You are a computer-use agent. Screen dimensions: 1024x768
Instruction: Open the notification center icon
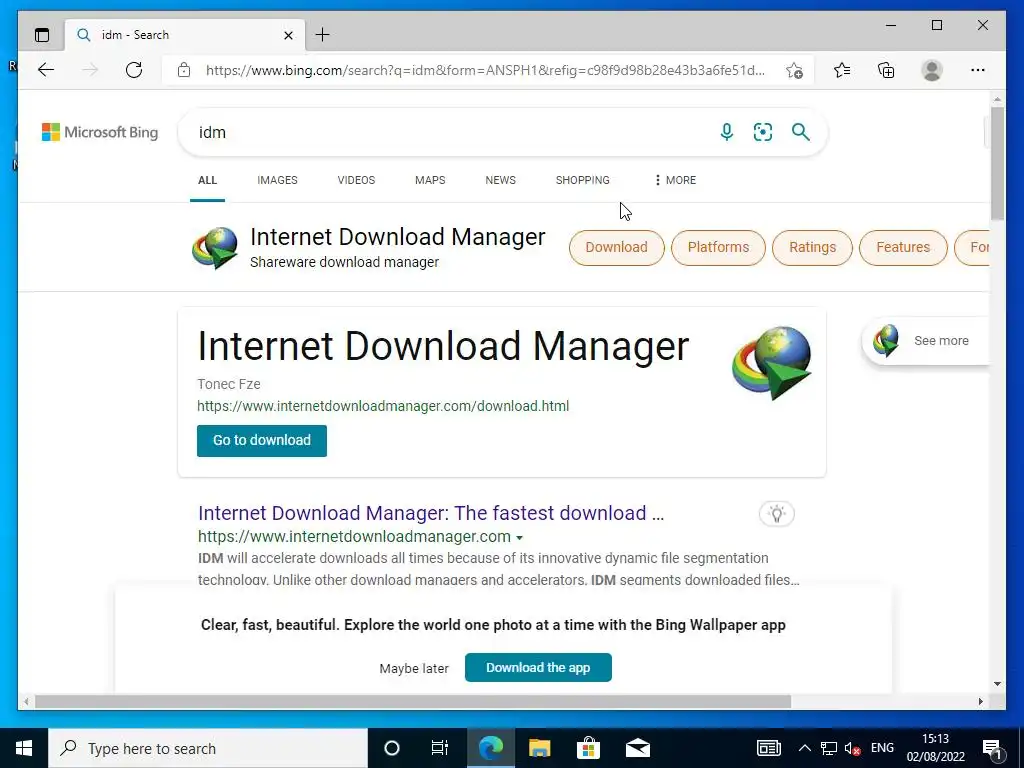[992, 749]
